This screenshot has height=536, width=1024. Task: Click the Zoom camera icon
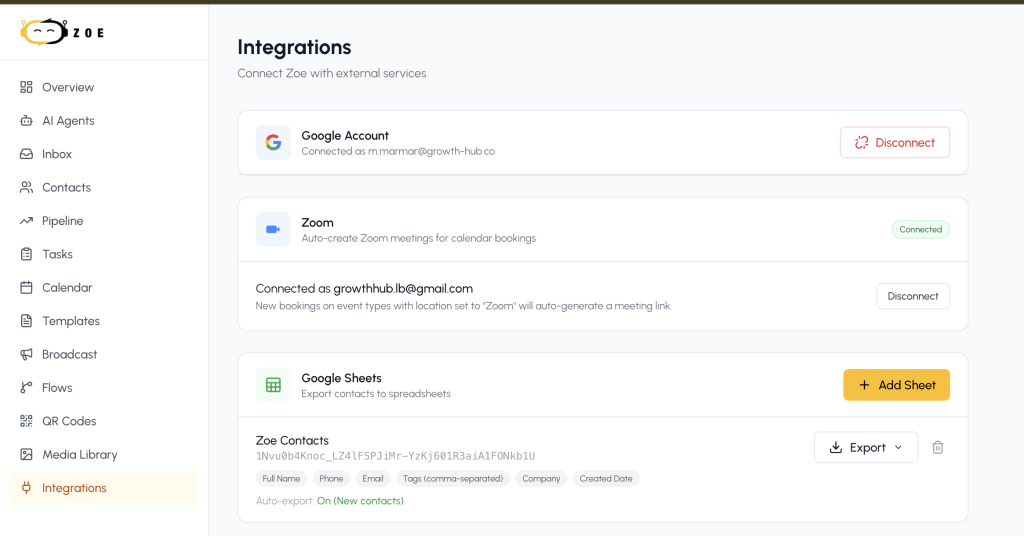coord(273,229)
